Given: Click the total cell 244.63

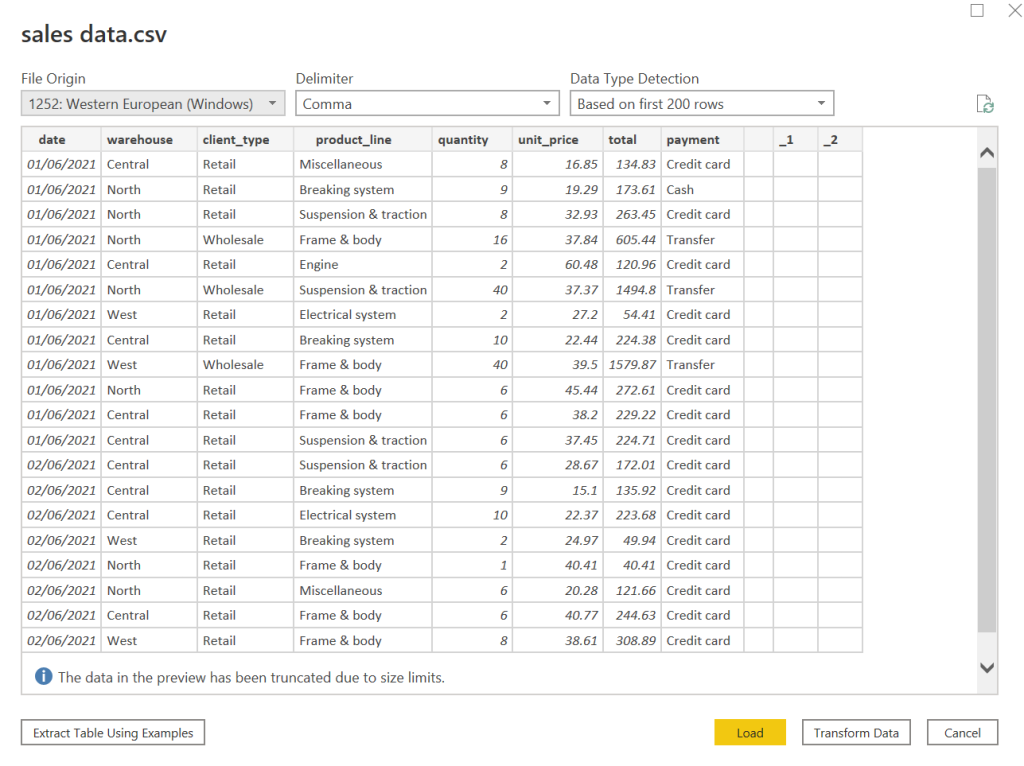Looking at the screenshot, I should click(x=632, y=615).
